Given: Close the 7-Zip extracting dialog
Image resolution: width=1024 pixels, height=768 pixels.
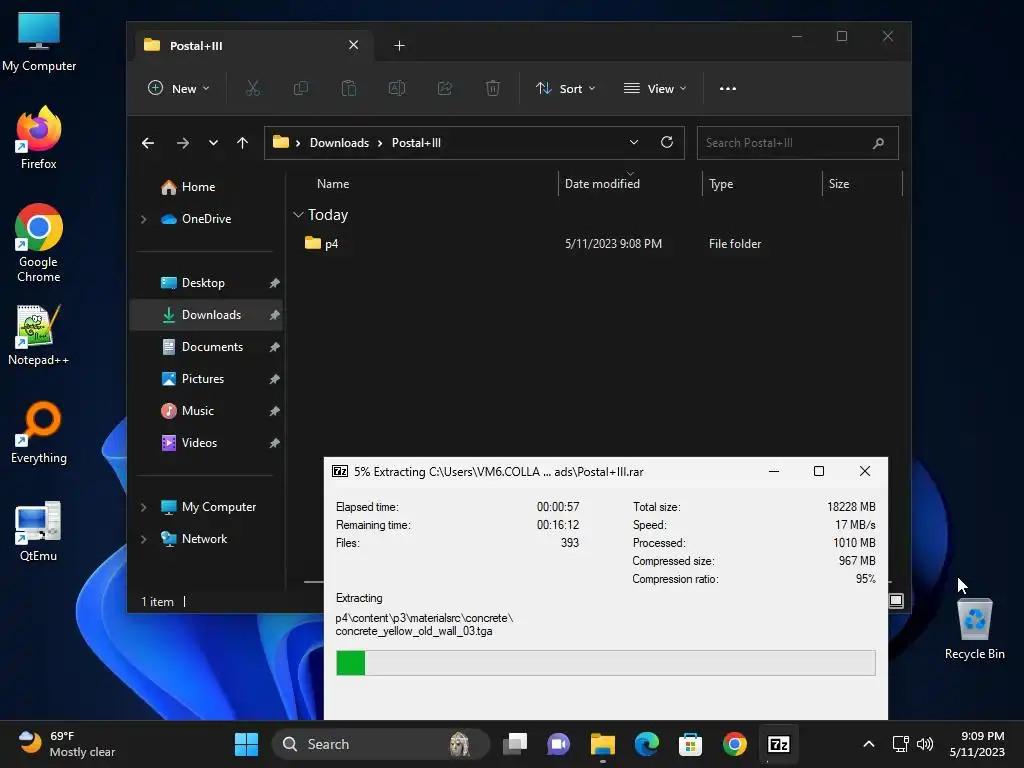Looking at the screenshot, I should (865, 471).
